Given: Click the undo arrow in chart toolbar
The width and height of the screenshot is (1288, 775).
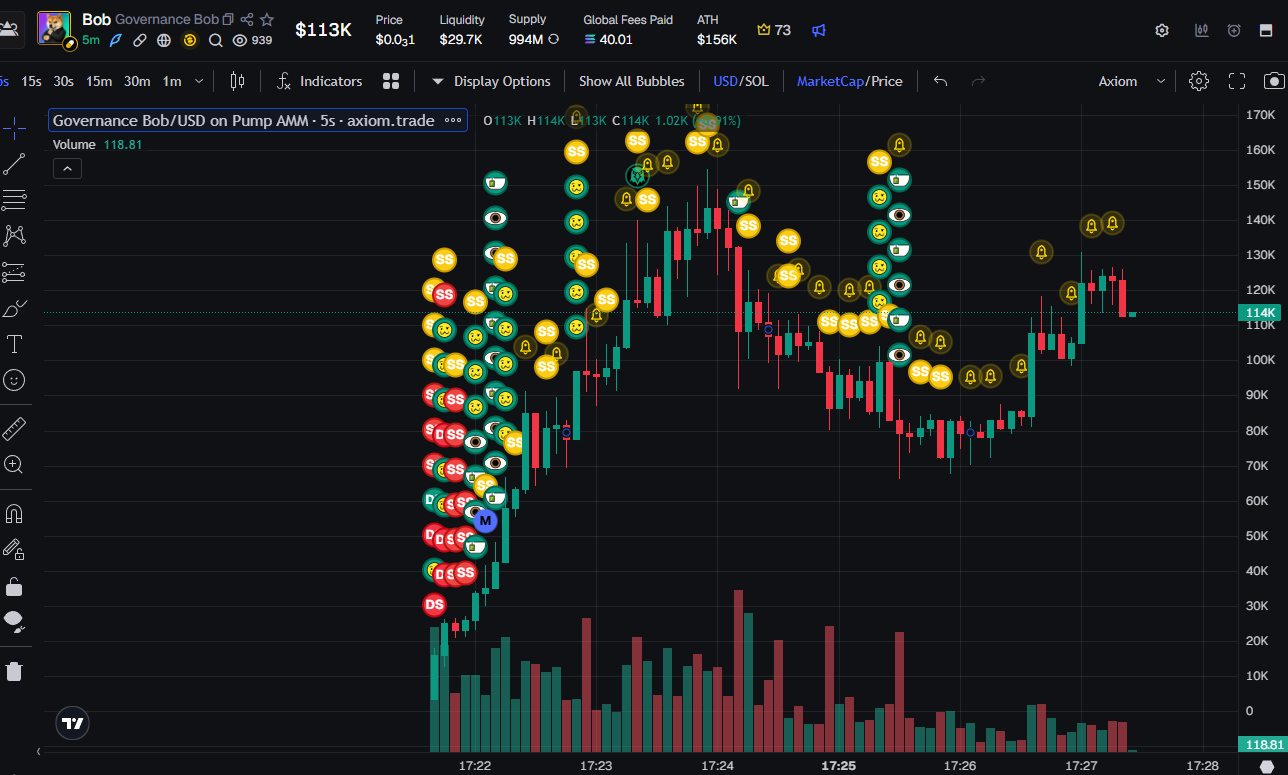Looking at the screenshot, I should pyautogui.click(x=940, y=81).
